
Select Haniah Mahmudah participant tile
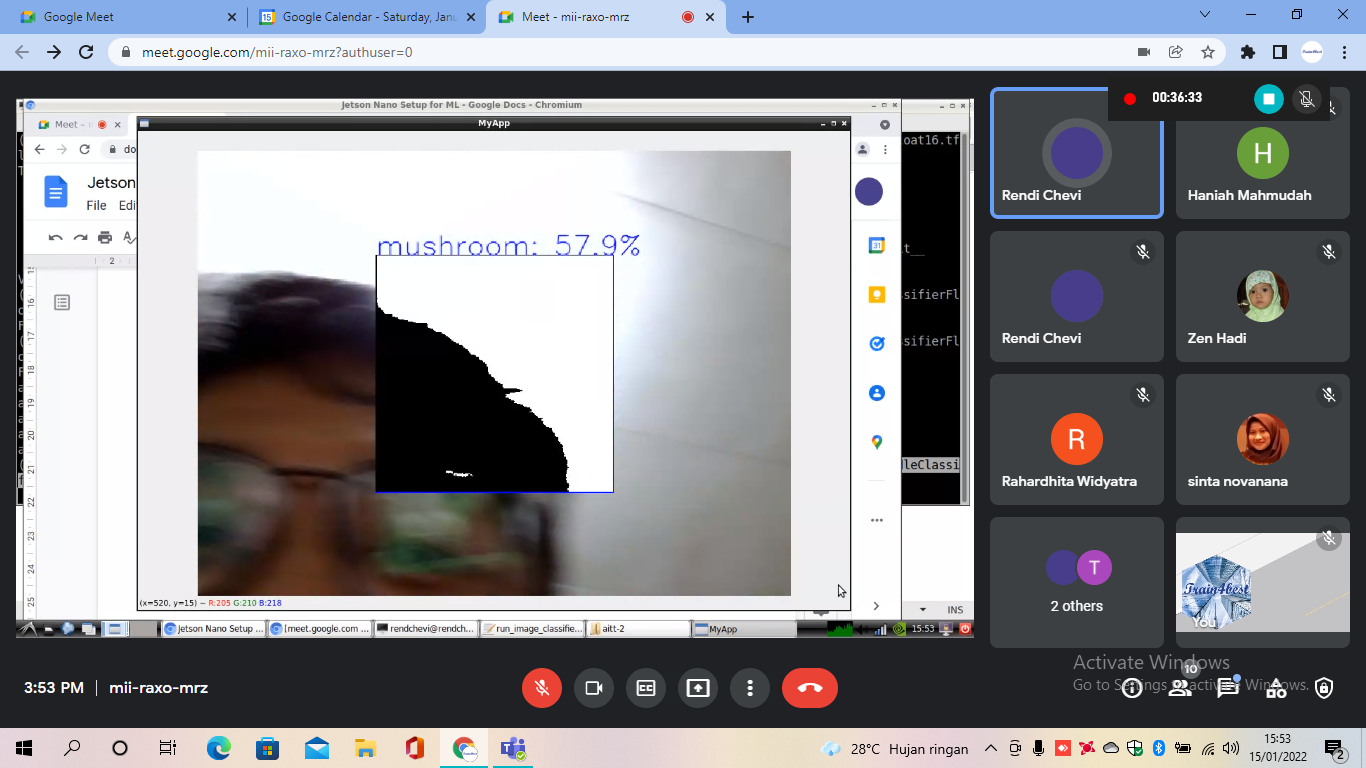[x=1263, y=153]
